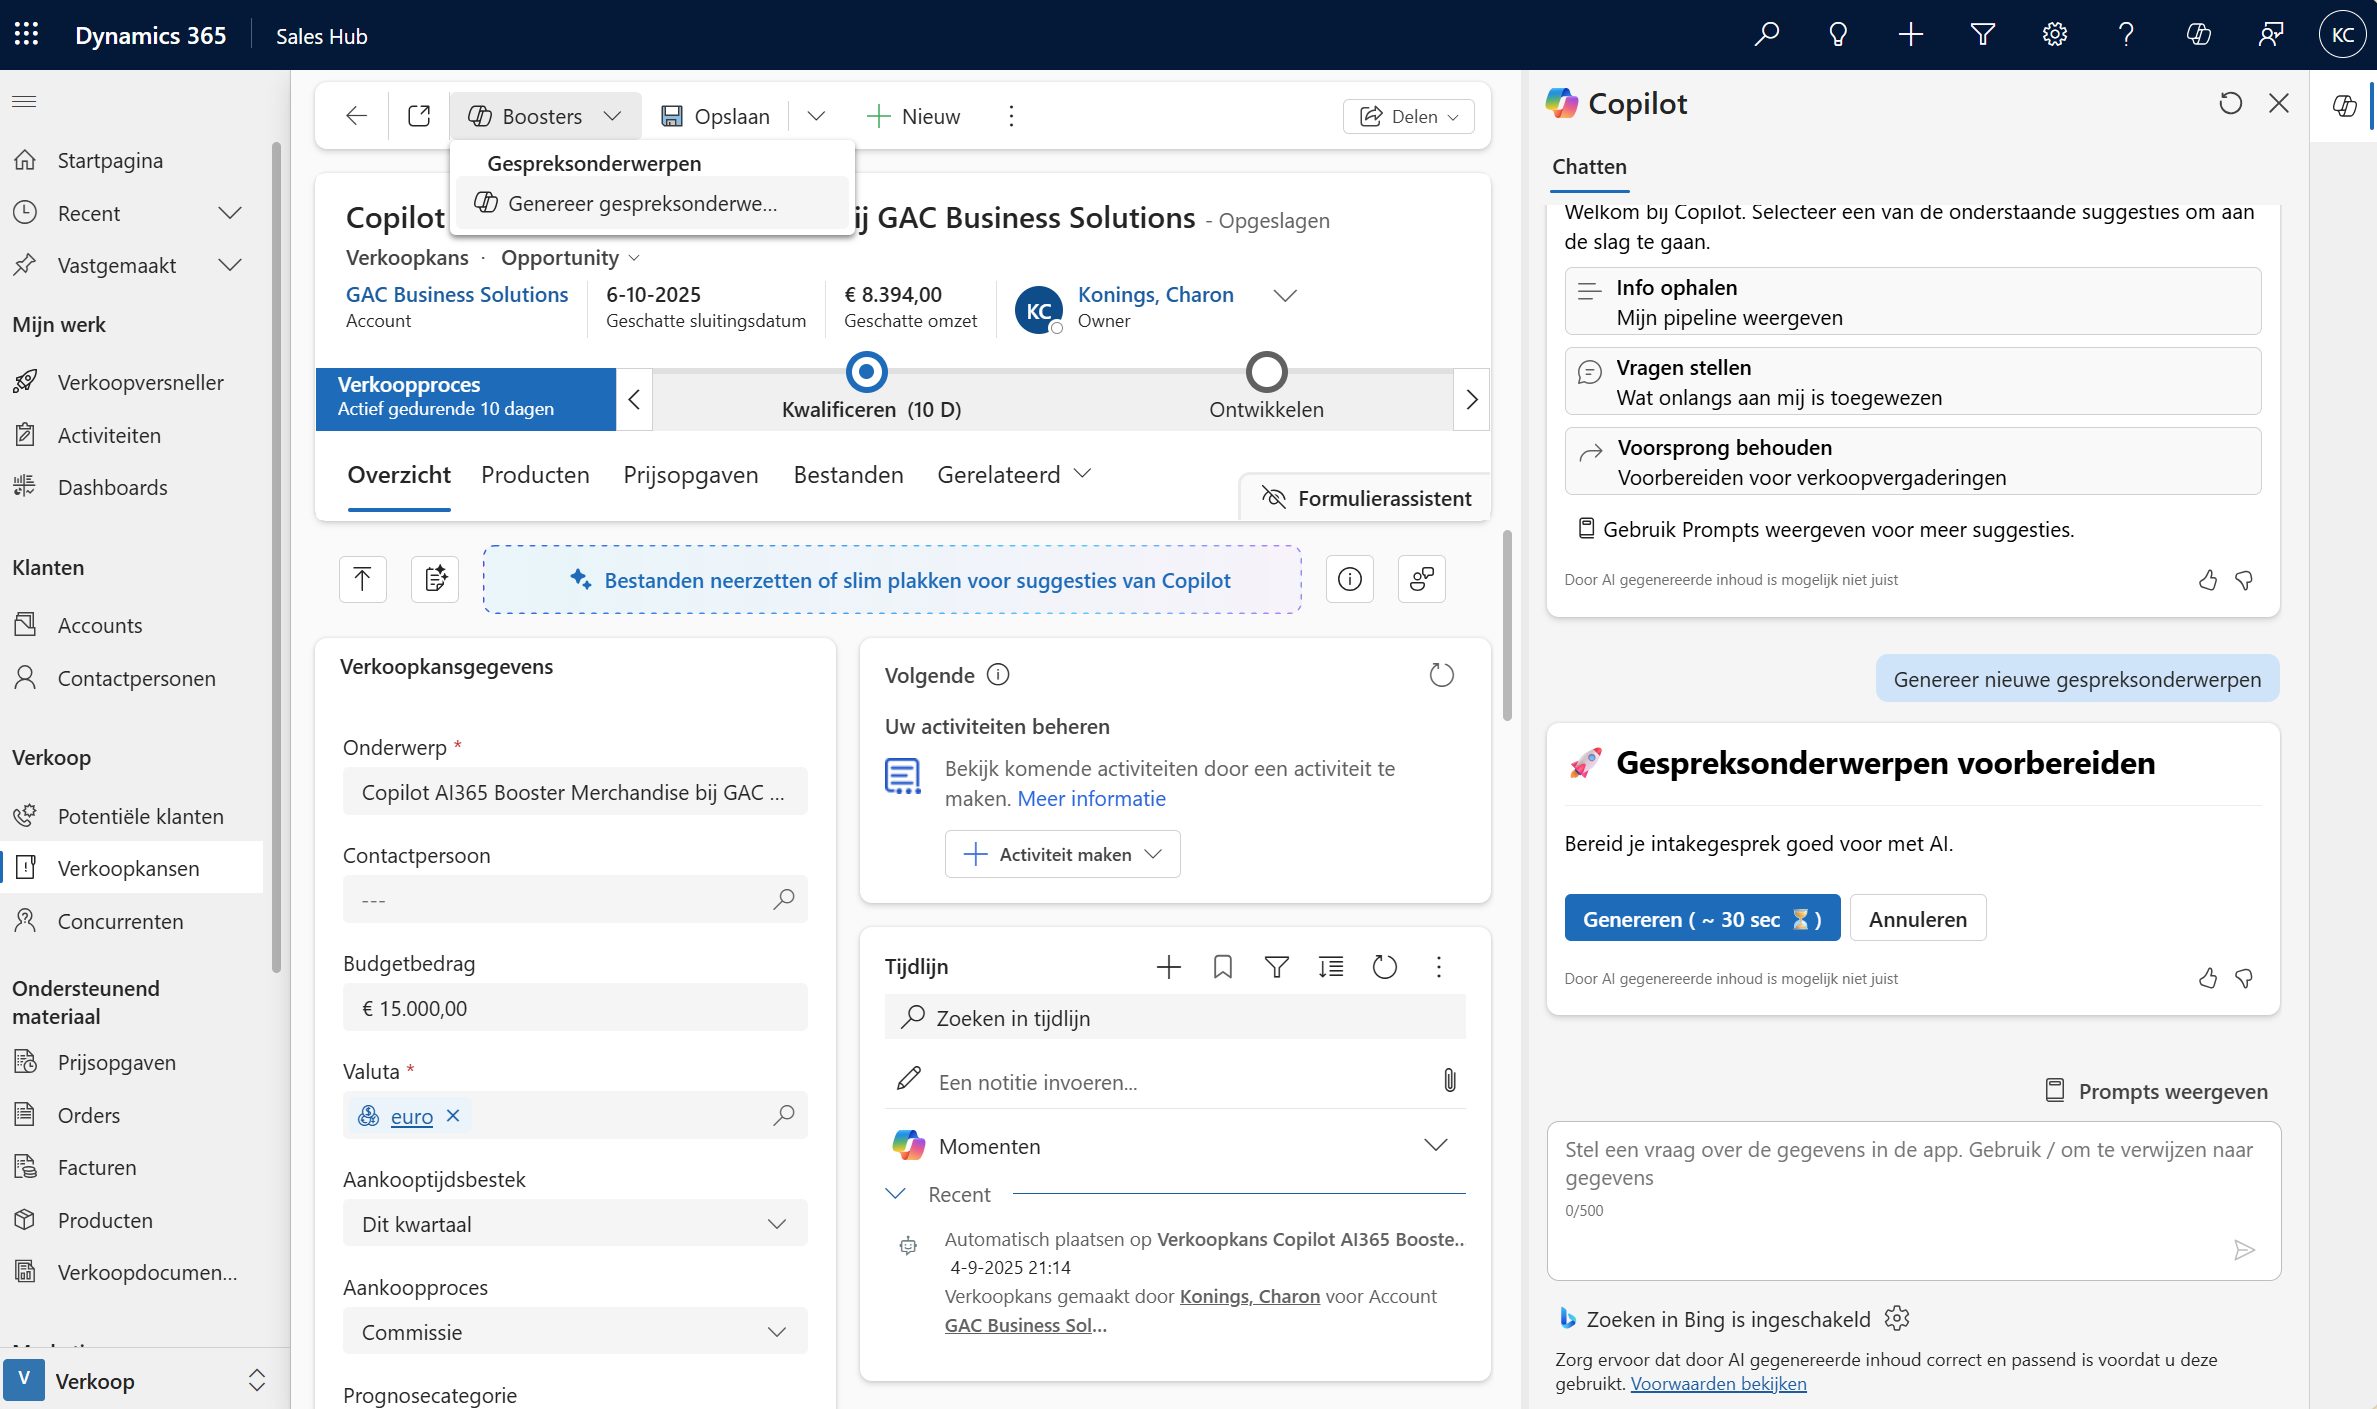
Task: Choose Genereer gespreksonderwerpen menu entry
Action: point(641,204)
